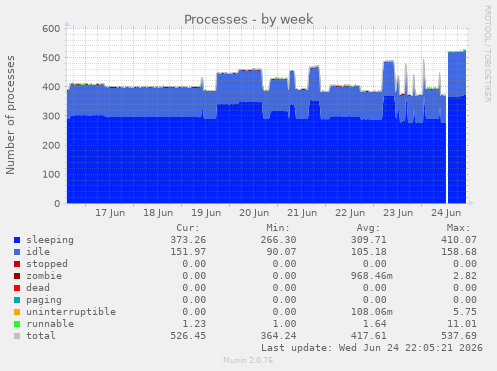Click the idle legend color swatch
This screenshot has height=371, width=497.
[17, 252]
